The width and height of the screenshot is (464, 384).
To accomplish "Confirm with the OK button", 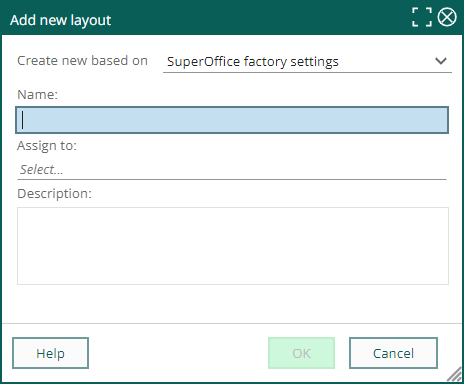I will point(301,353).
